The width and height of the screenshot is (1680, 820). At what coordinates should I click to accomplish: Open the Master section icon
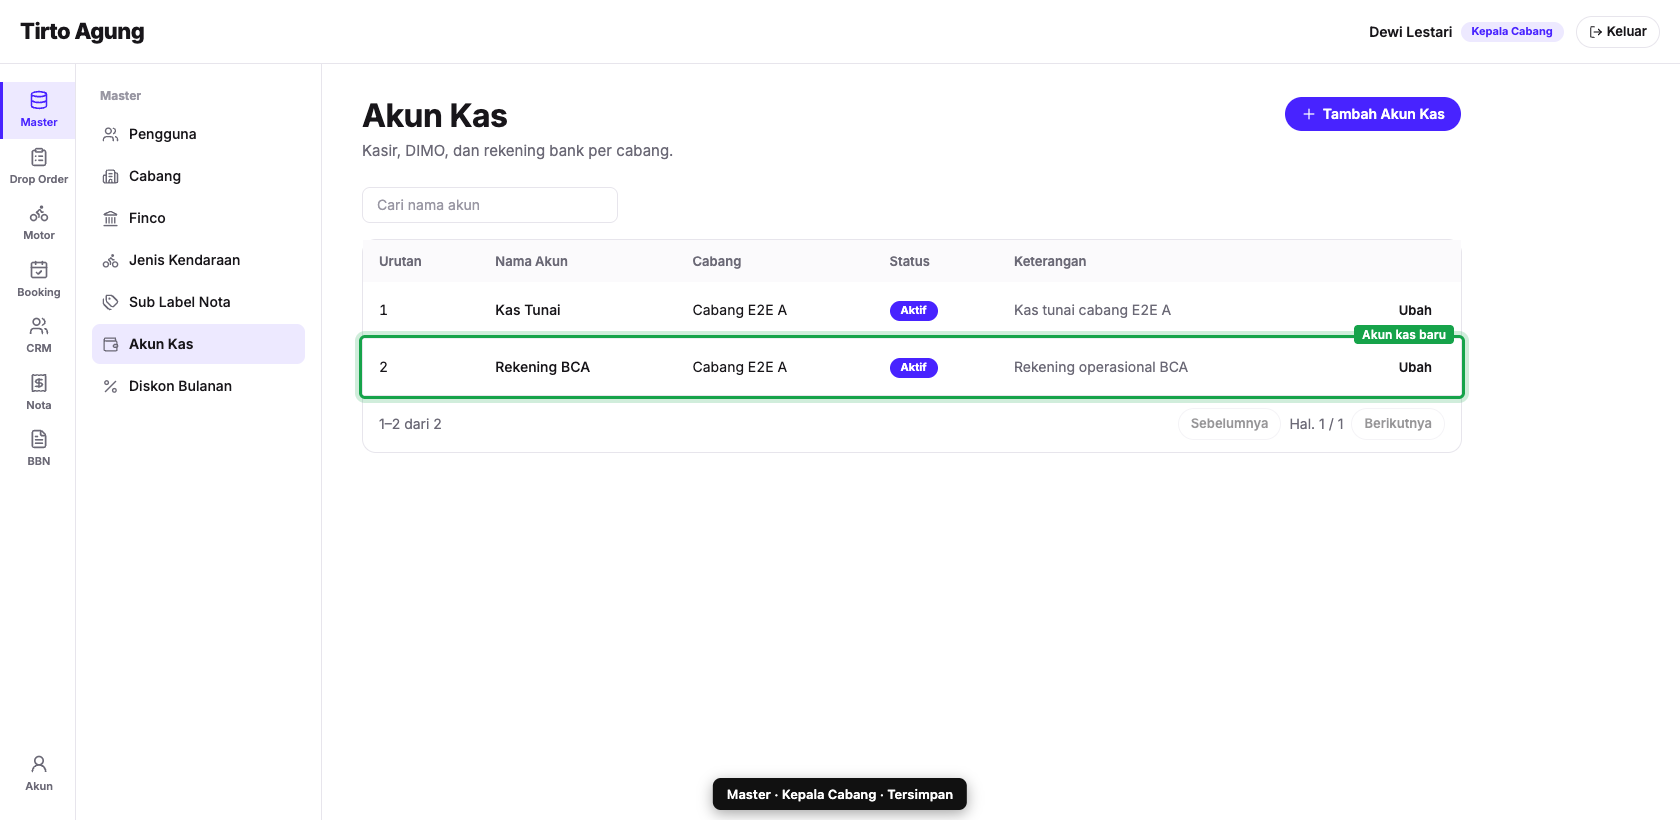pyautogui.click(x=39, y=100)
